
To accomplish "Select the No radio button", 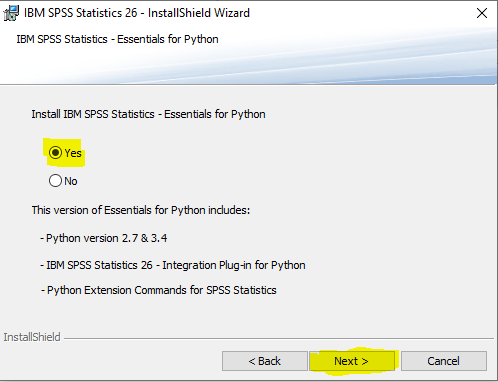I will [x=55, y=181].
